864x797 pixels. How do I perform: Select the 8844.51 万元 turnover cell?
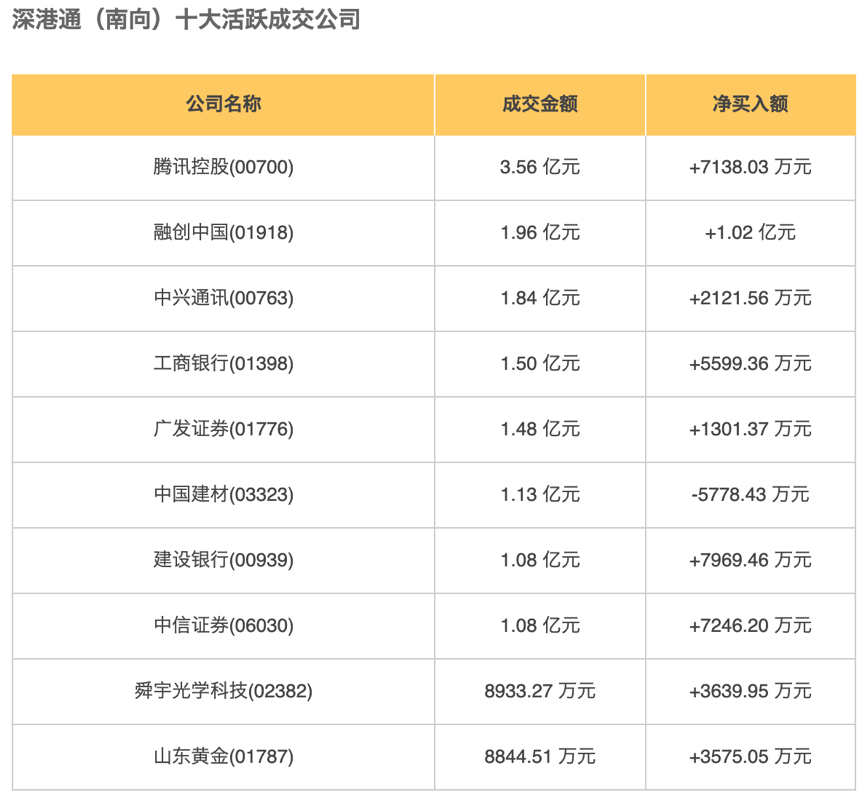(540, 756)
